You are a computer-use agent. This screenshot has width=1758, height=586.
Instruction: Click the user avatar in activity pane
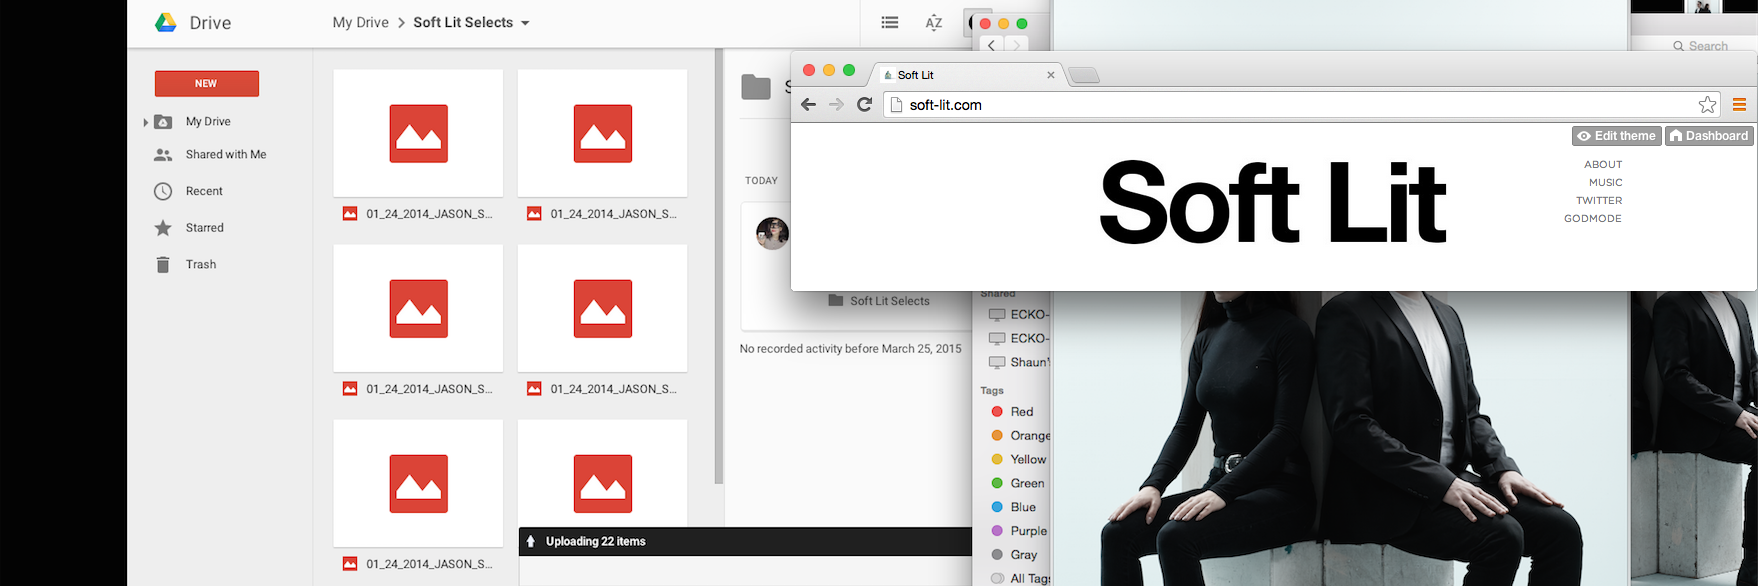click(x=772, y=233)
